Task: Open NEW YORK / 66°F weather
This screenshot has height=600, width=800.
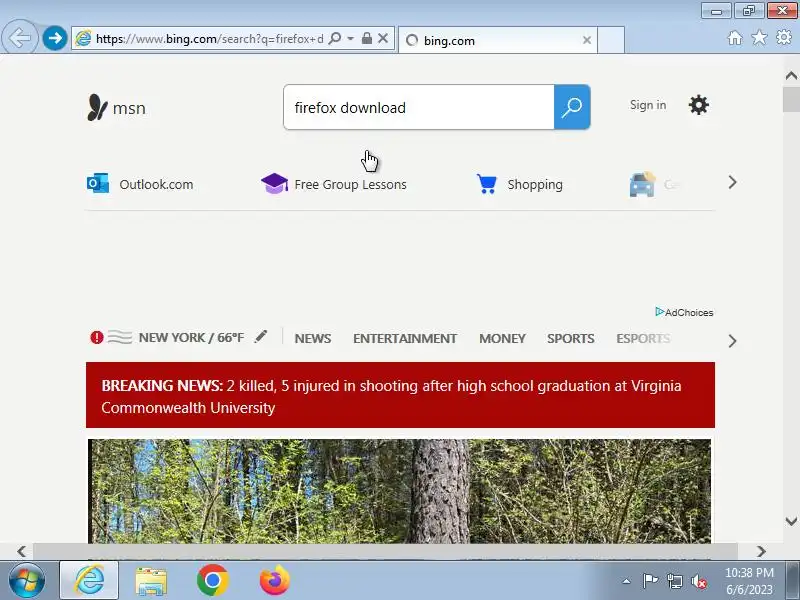Action: [191, 337]
